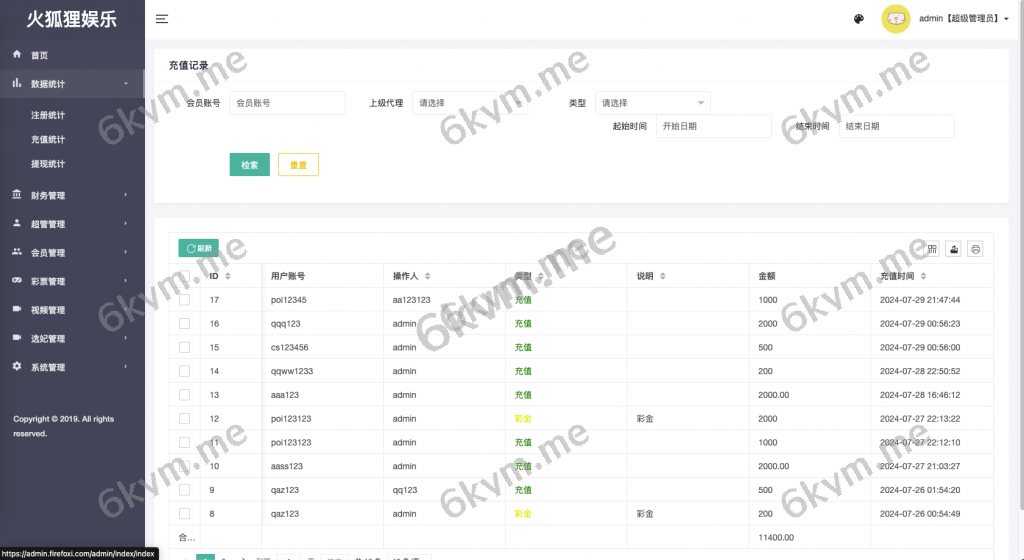1024x560 pixels.
Task: Click the home icon beside 首页
Action: coord(17,54)
